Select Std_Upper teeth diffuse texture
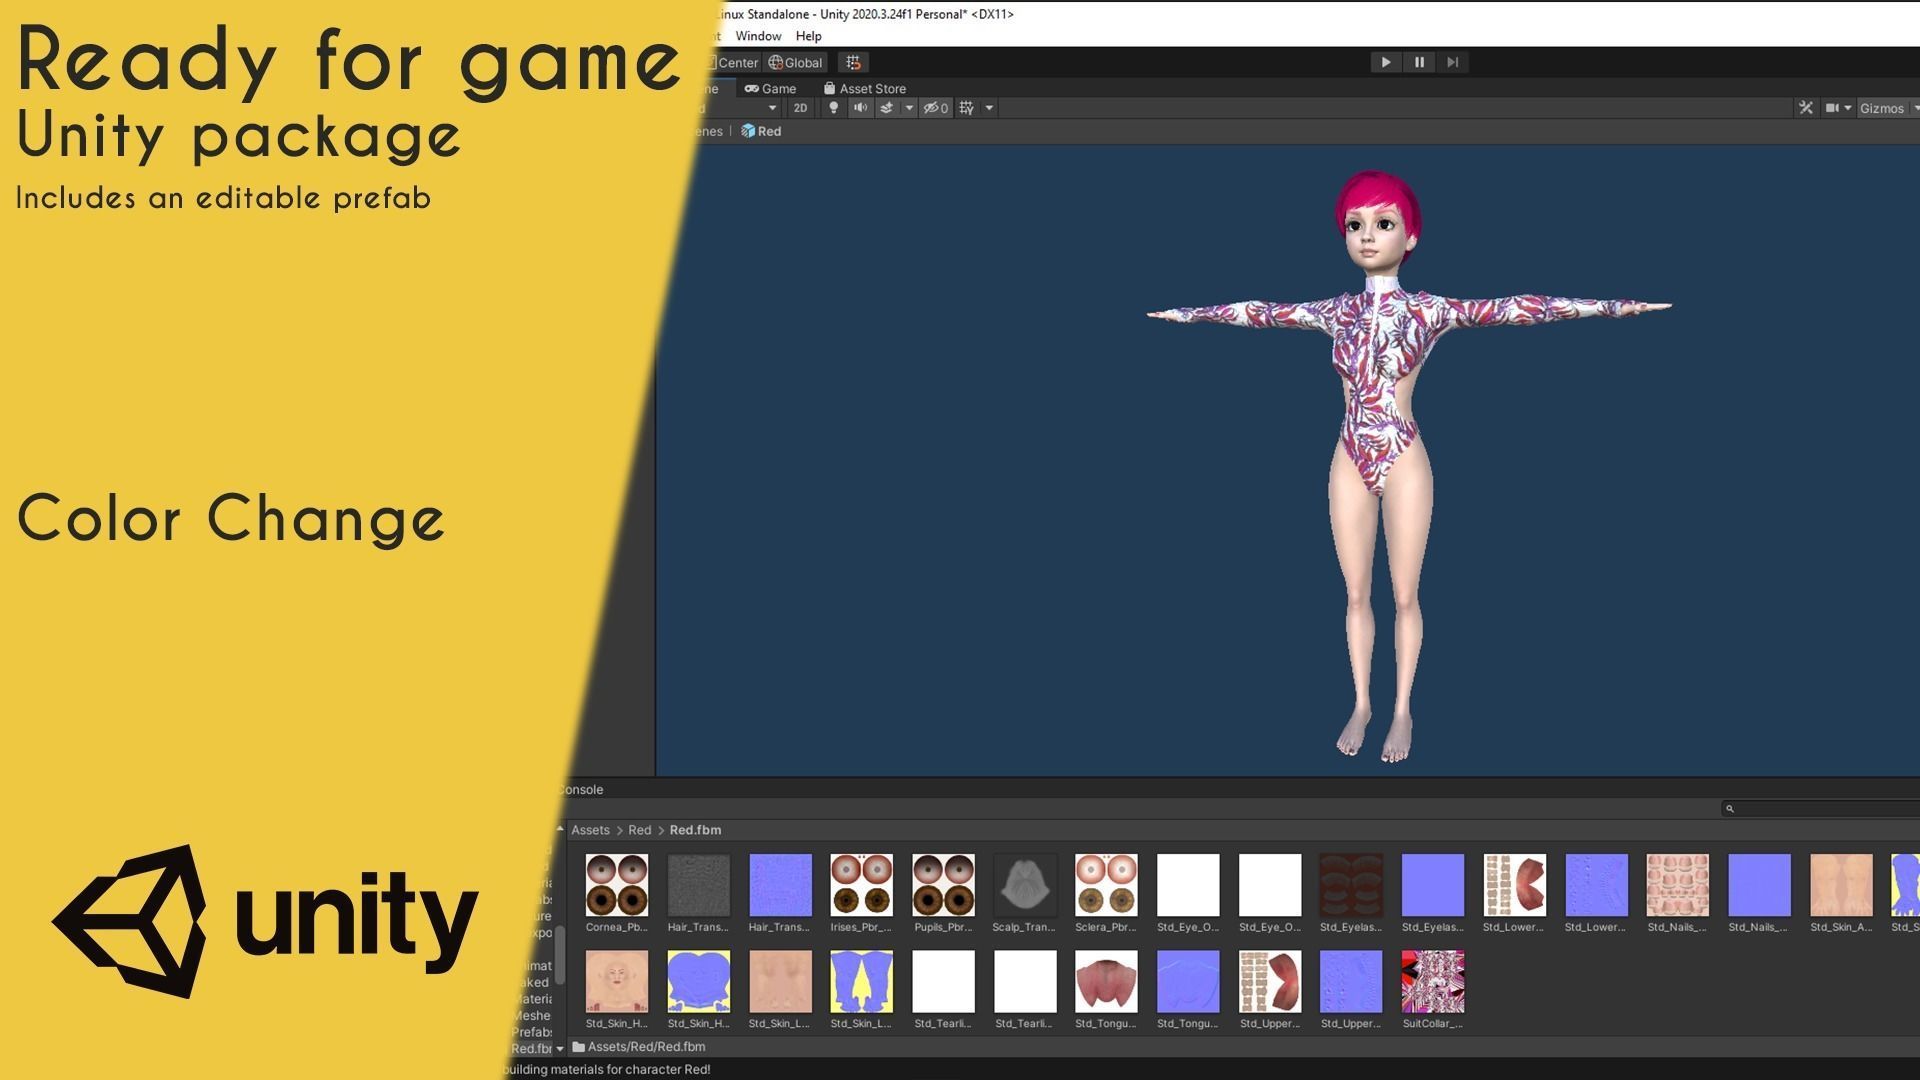This screenshot has height=1080, width=1920. [1270, 989]
